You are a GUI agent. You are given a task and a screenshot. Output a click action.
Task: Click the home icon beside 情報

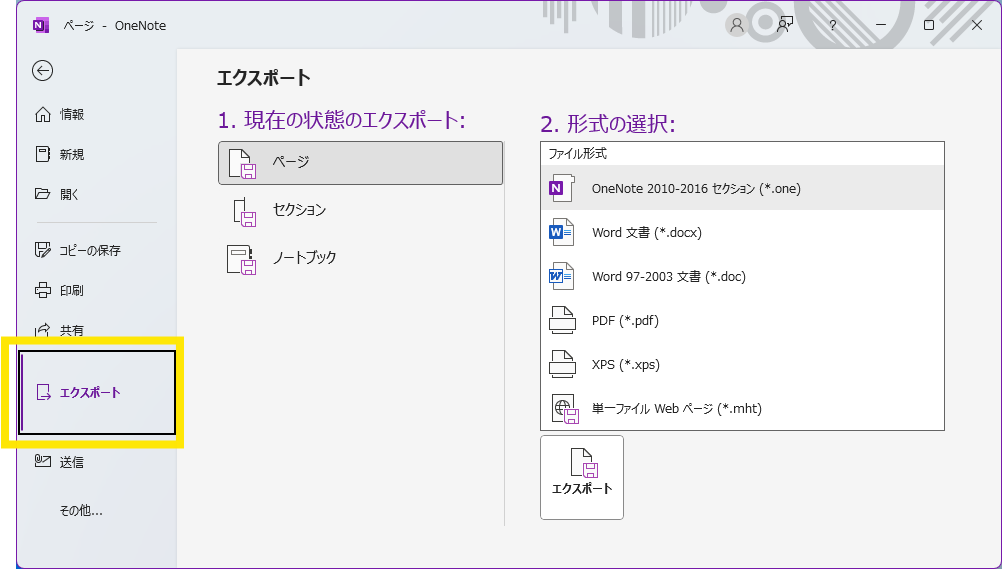(42, 114)
